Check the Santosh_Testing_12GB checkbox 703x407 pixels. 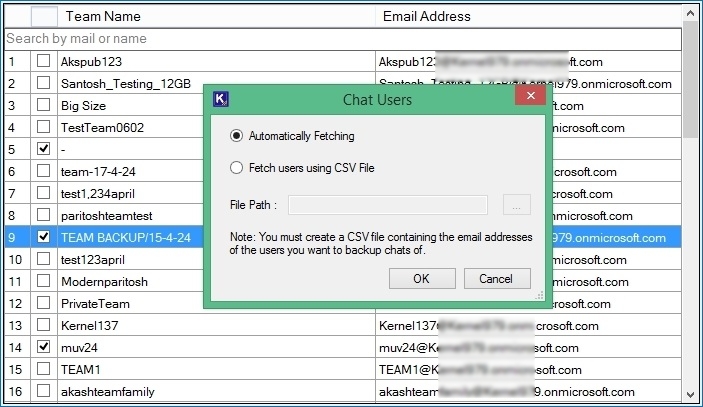pyautogui.click(x=43, y=82)
